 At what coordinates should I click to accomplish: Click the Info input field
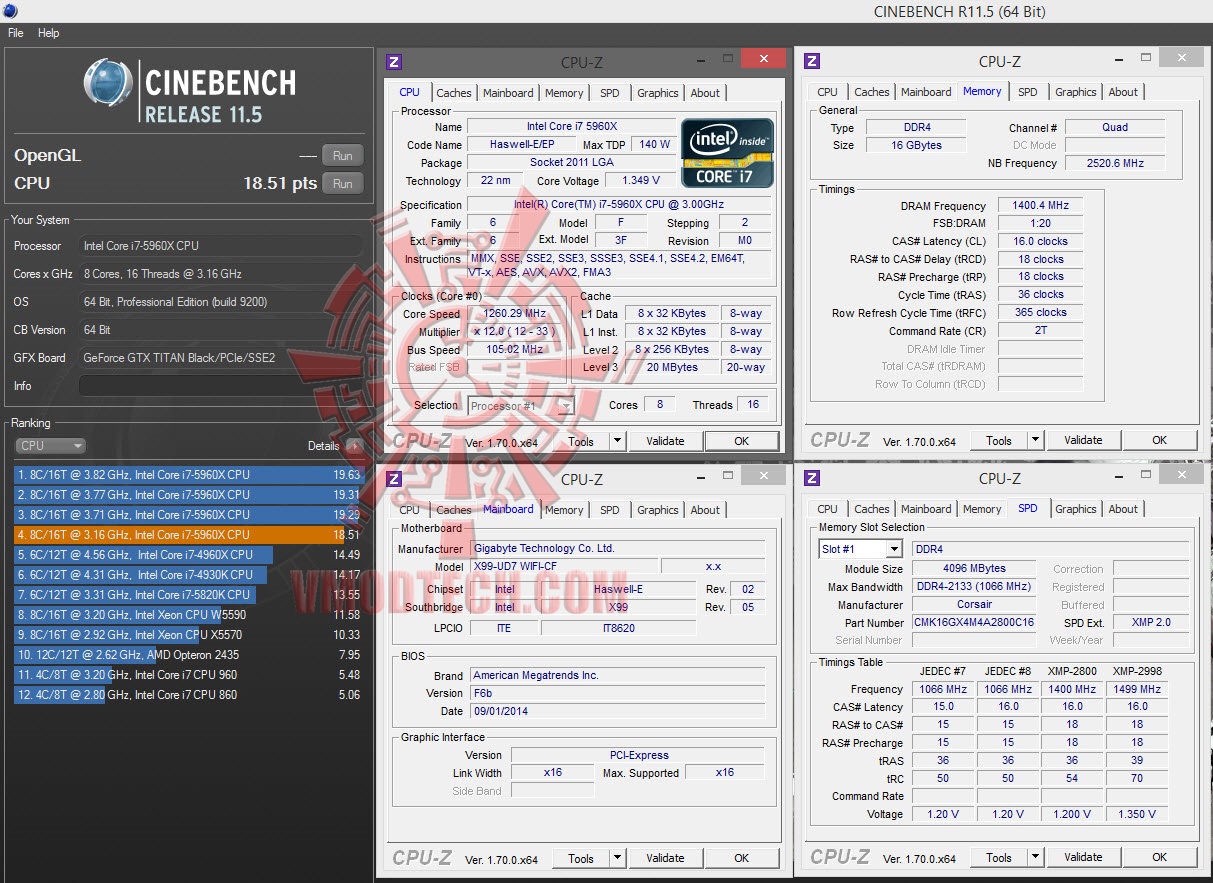coord(220,386)
